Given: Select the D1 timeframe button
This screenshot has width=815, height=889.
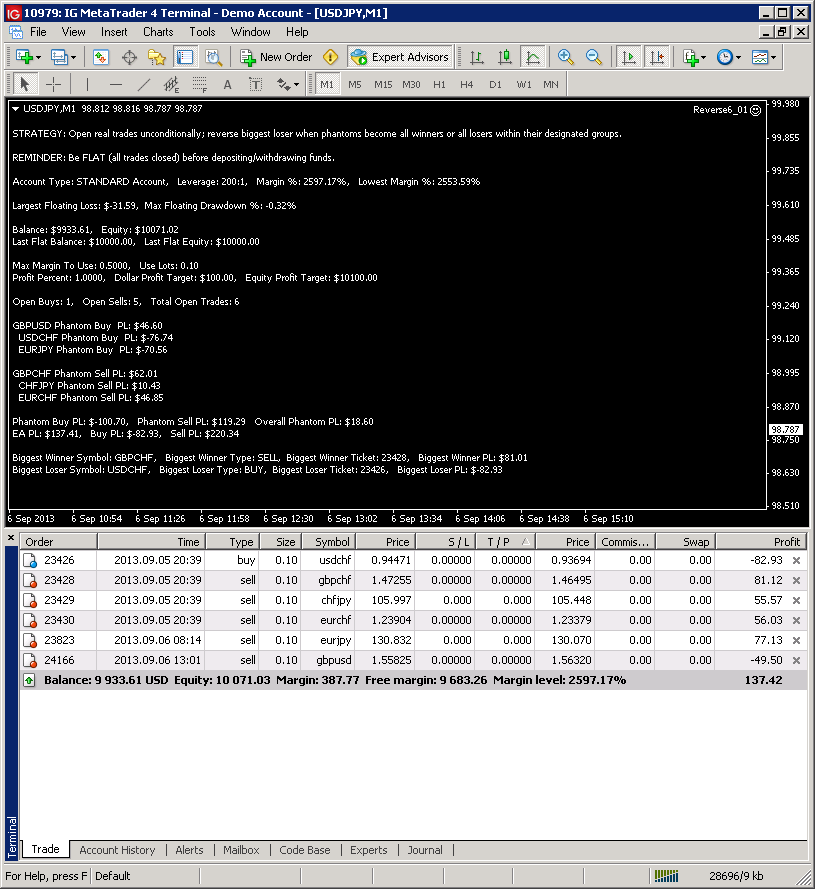Looking at the screenshot, I should click(x=495, y=84).
